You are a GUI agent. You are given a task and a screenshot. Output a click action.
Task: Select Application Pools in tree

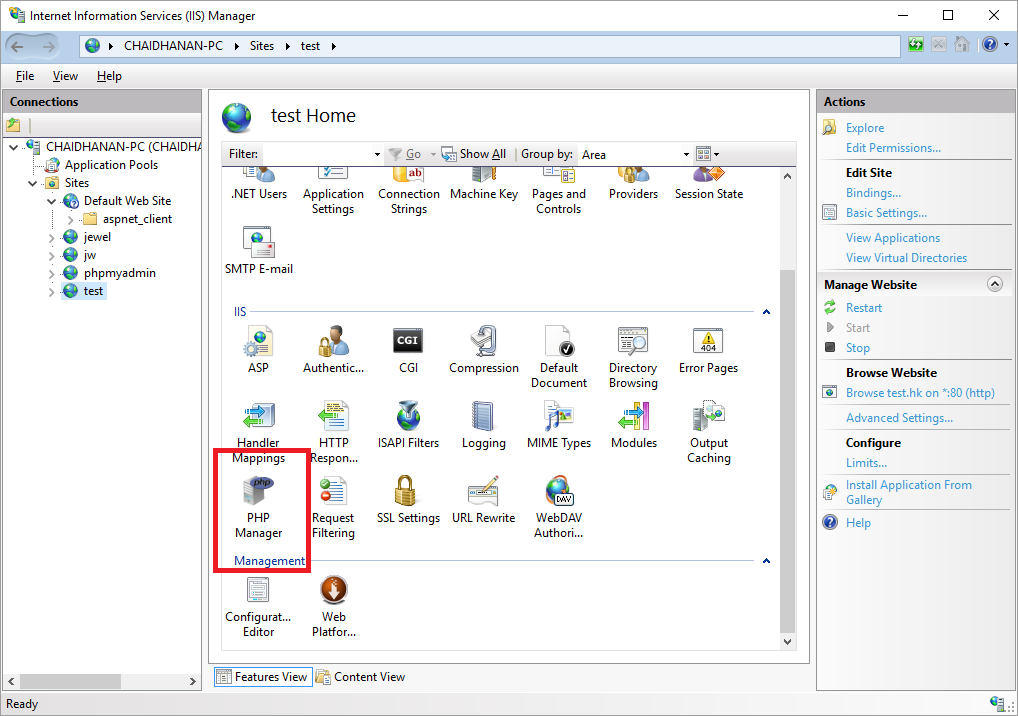tap(111, 165)
